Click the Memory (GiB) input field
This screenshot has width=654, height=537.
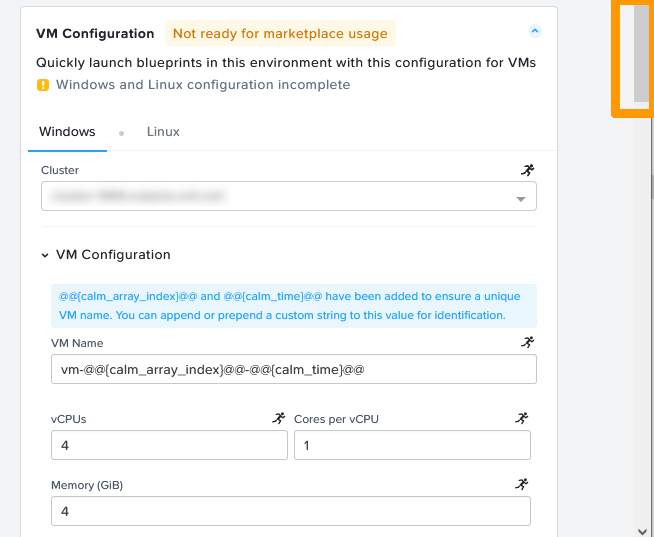click(x=291, y=511)
